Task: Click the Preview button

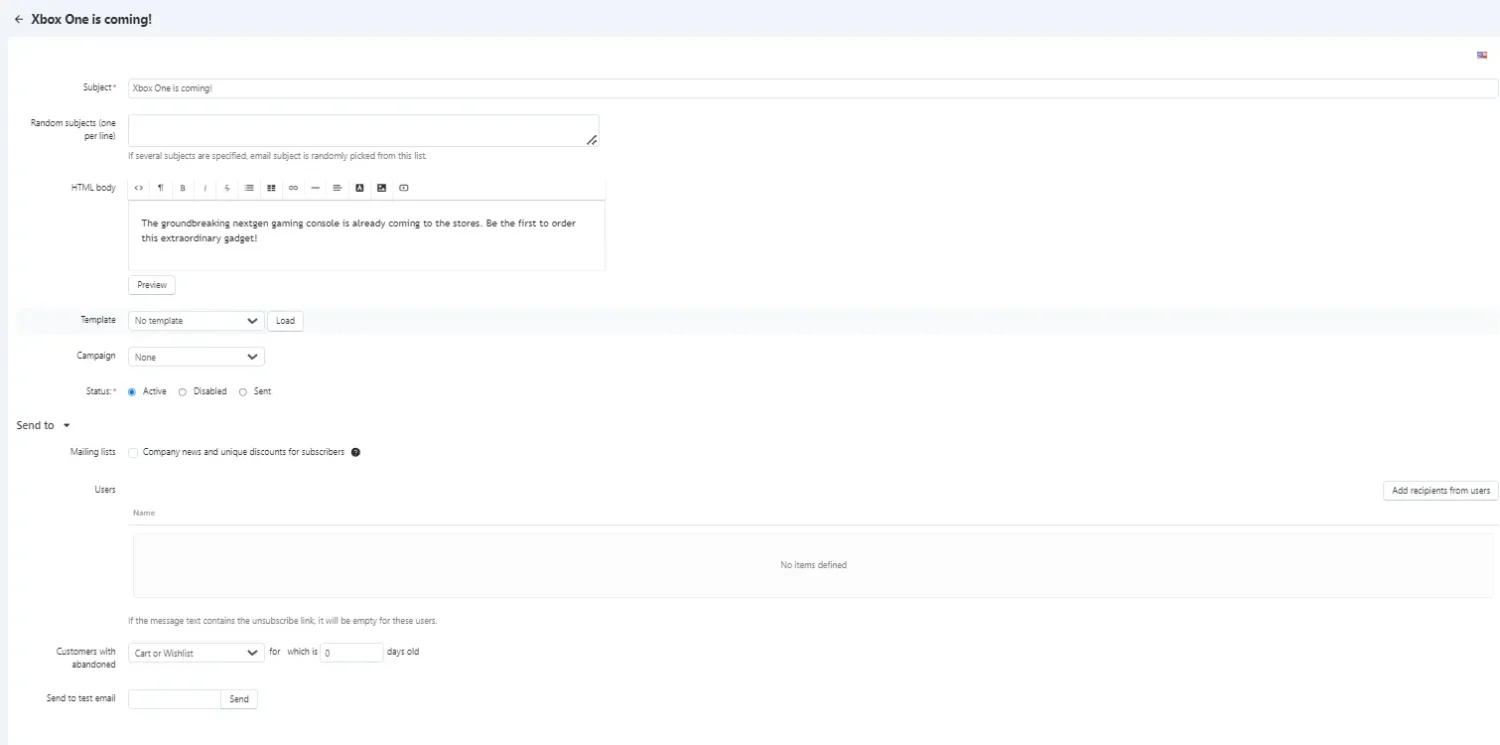Action: pyautogui.click(x=152, y=285)
